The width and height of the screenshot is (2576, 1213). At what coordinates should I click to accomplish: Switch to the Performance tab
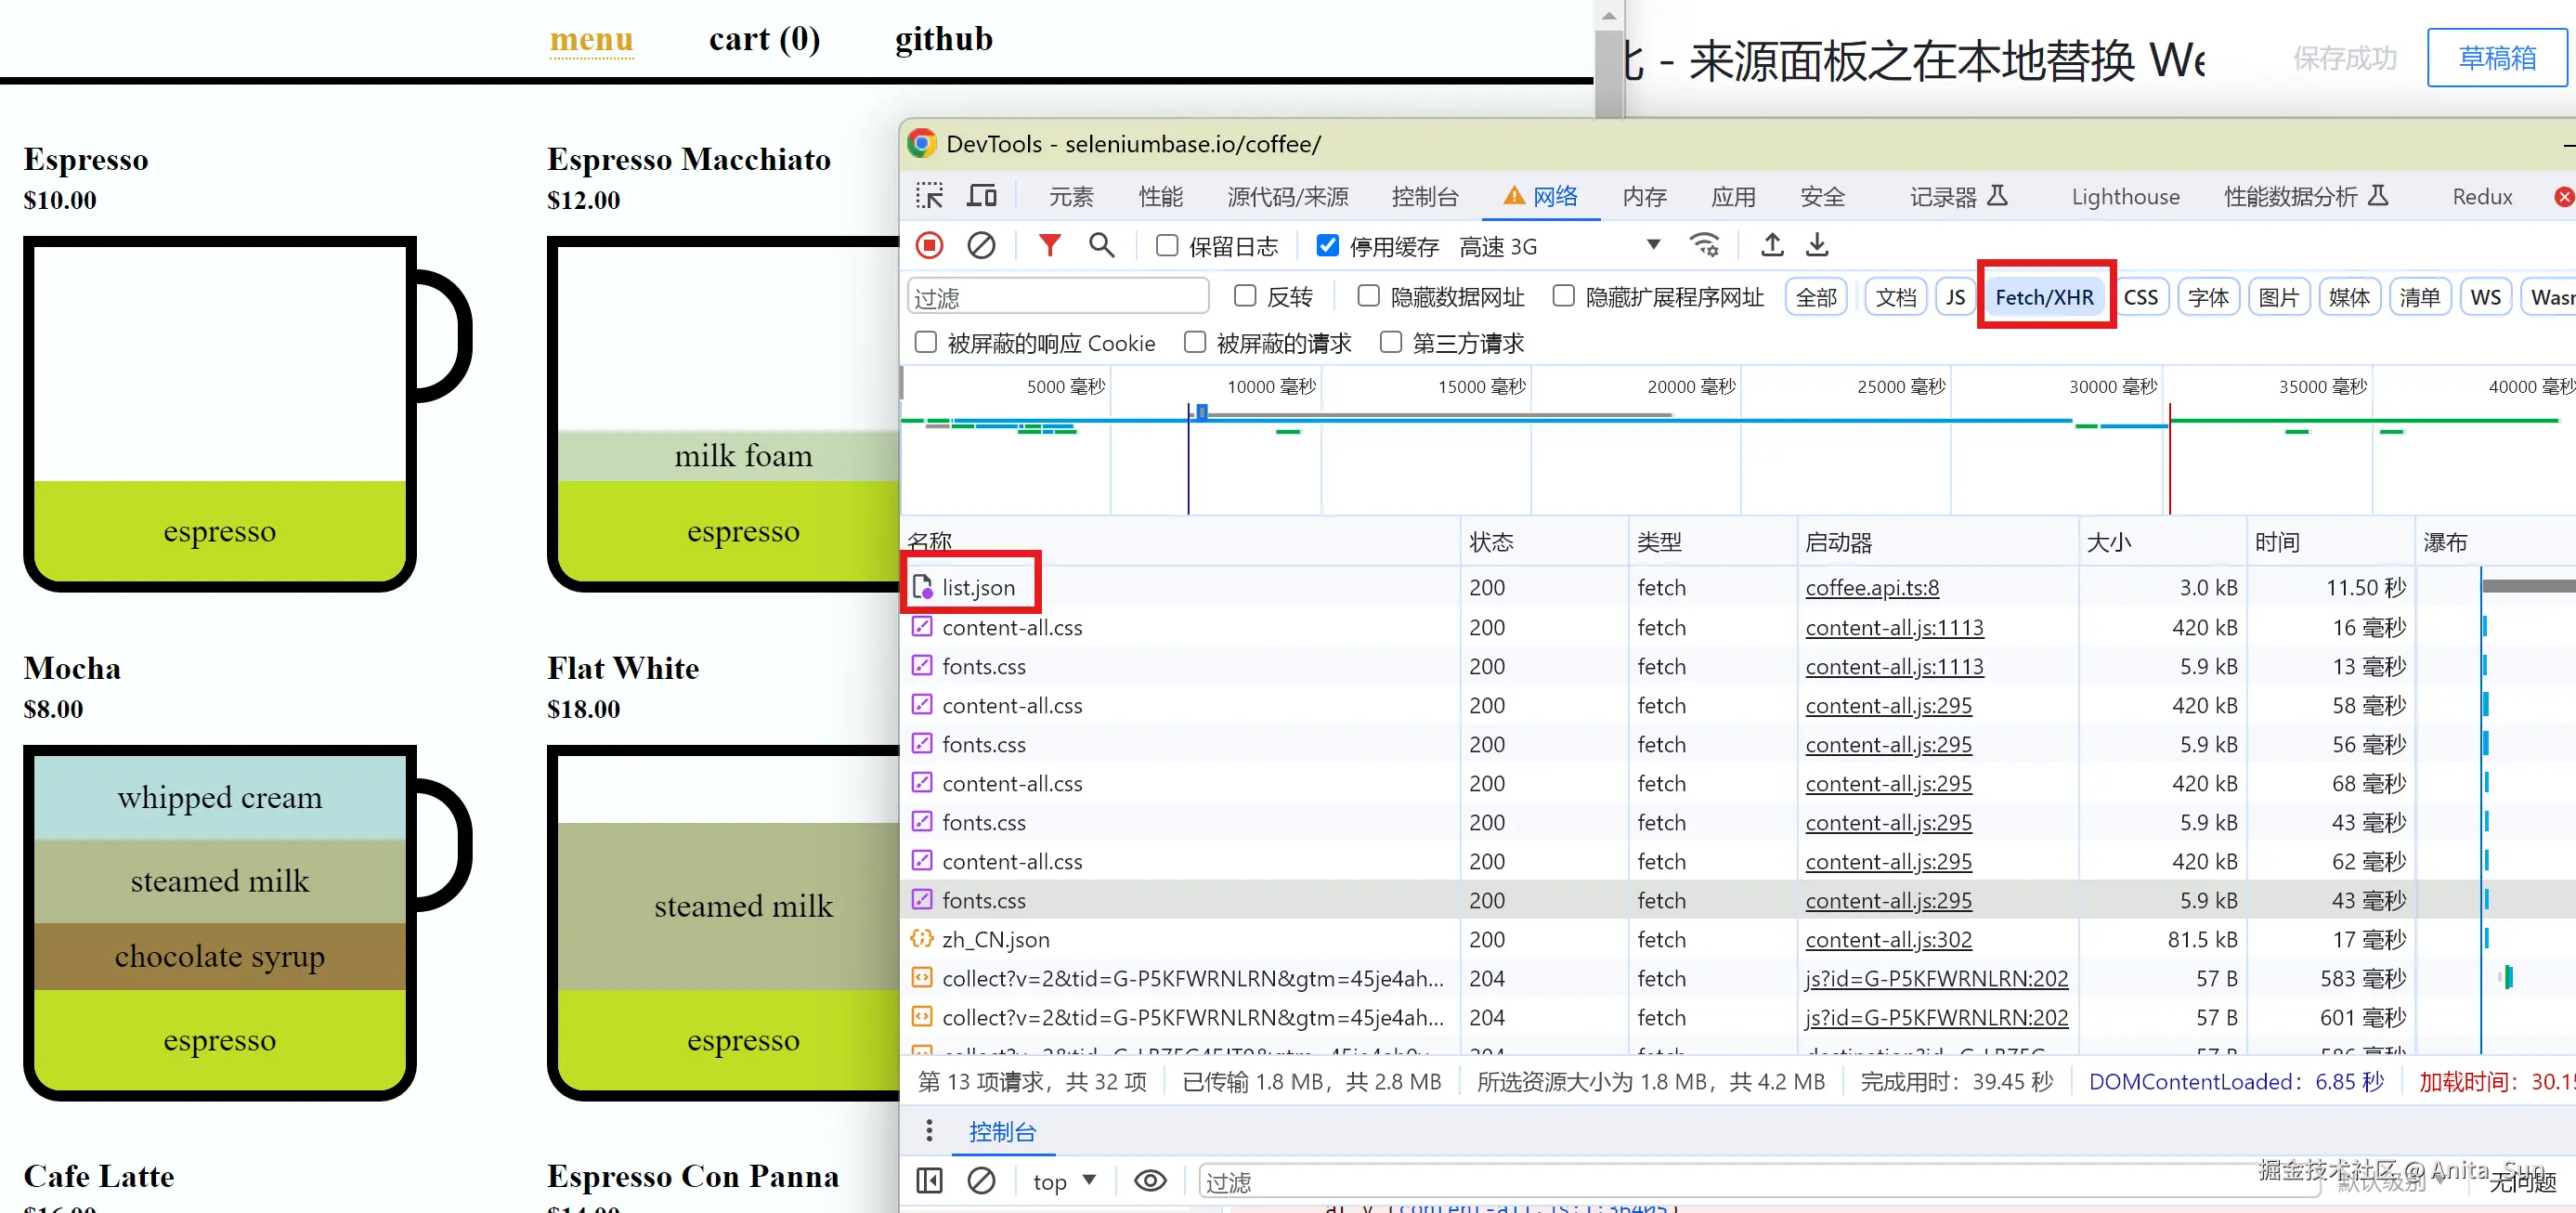pos(1160,196)
